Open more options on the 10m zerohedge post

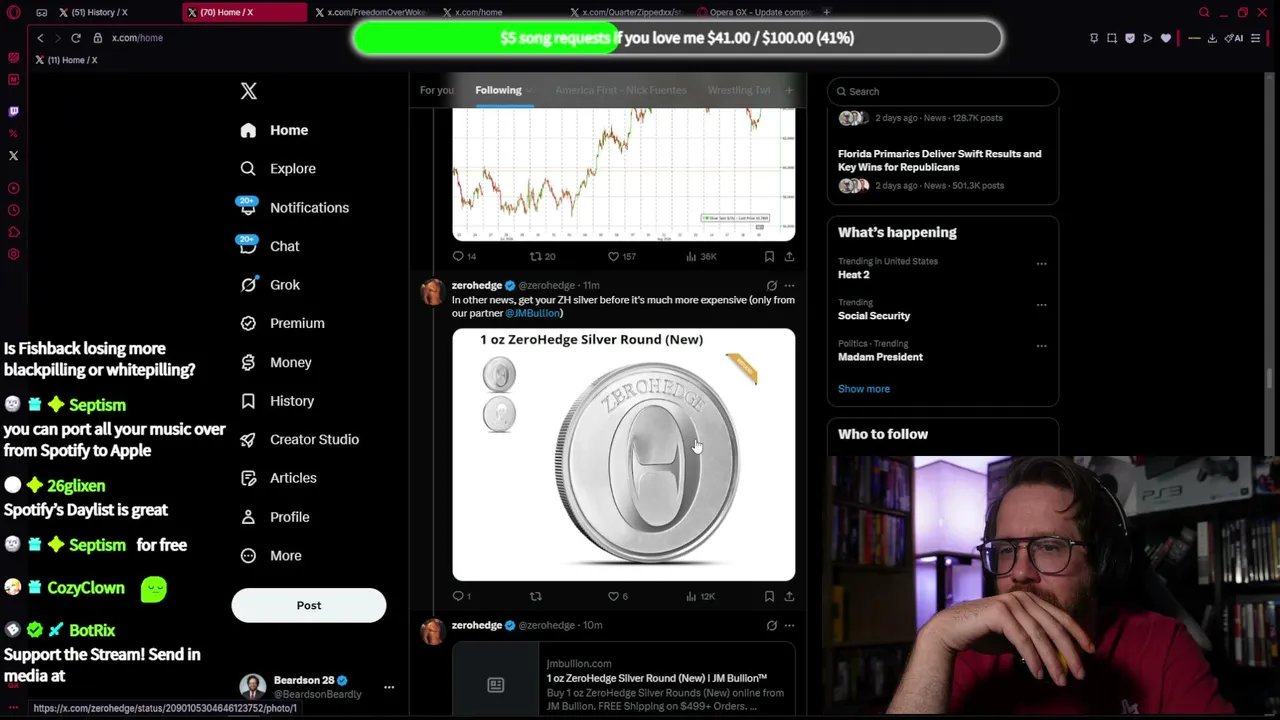pyautogui.click(x=789, y=626)
